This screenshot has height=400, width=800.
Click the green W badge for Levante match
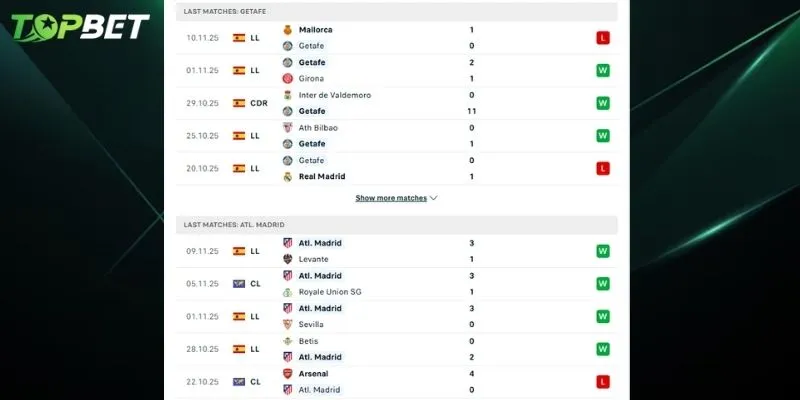[x=603, y=251]
